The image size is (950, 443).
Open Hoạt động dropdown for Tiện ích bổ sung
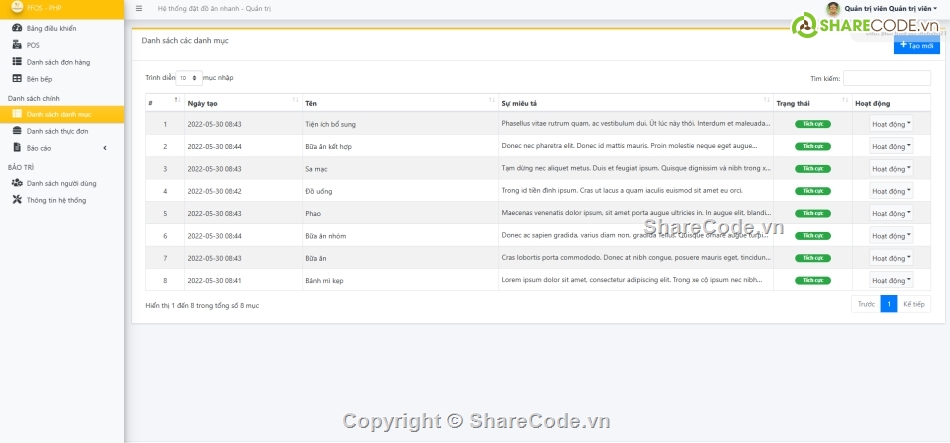[890, 125]
